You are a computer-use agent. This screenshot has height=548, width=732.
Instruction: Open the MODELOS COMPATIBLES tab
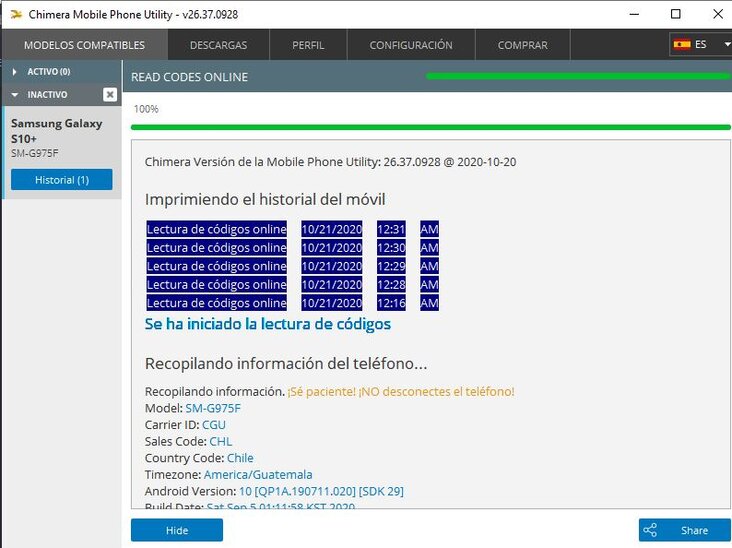click(84, 45)
